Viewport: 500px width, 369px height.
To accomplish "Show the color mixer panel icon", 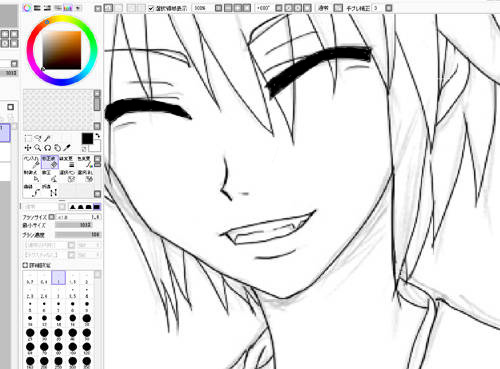I will (58, 8).
